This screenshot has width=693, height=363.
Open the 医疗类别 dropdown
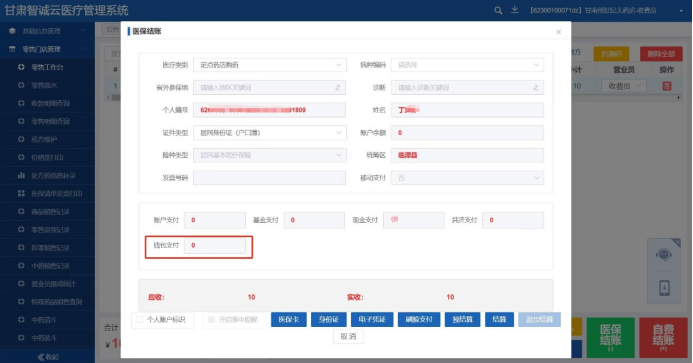pyautogui.click(x=269, y=65)
